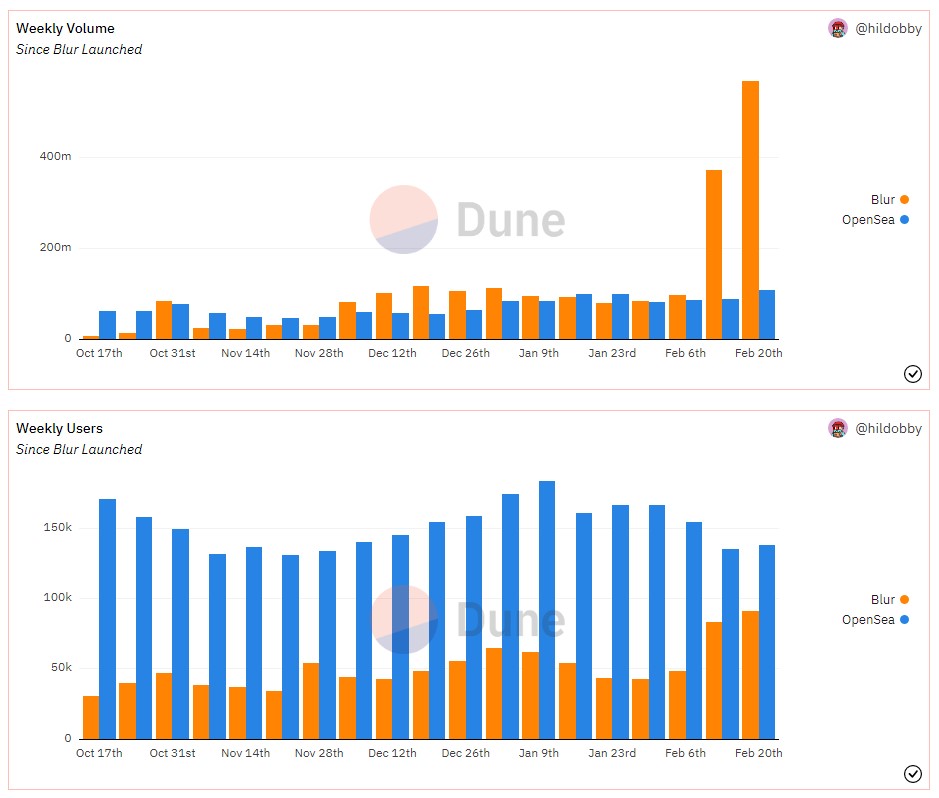Select the first blue OpenSea bar in Weekly Users
Image resolution: width=939 pixels, height=798 pixels.
tap(107, 619)
